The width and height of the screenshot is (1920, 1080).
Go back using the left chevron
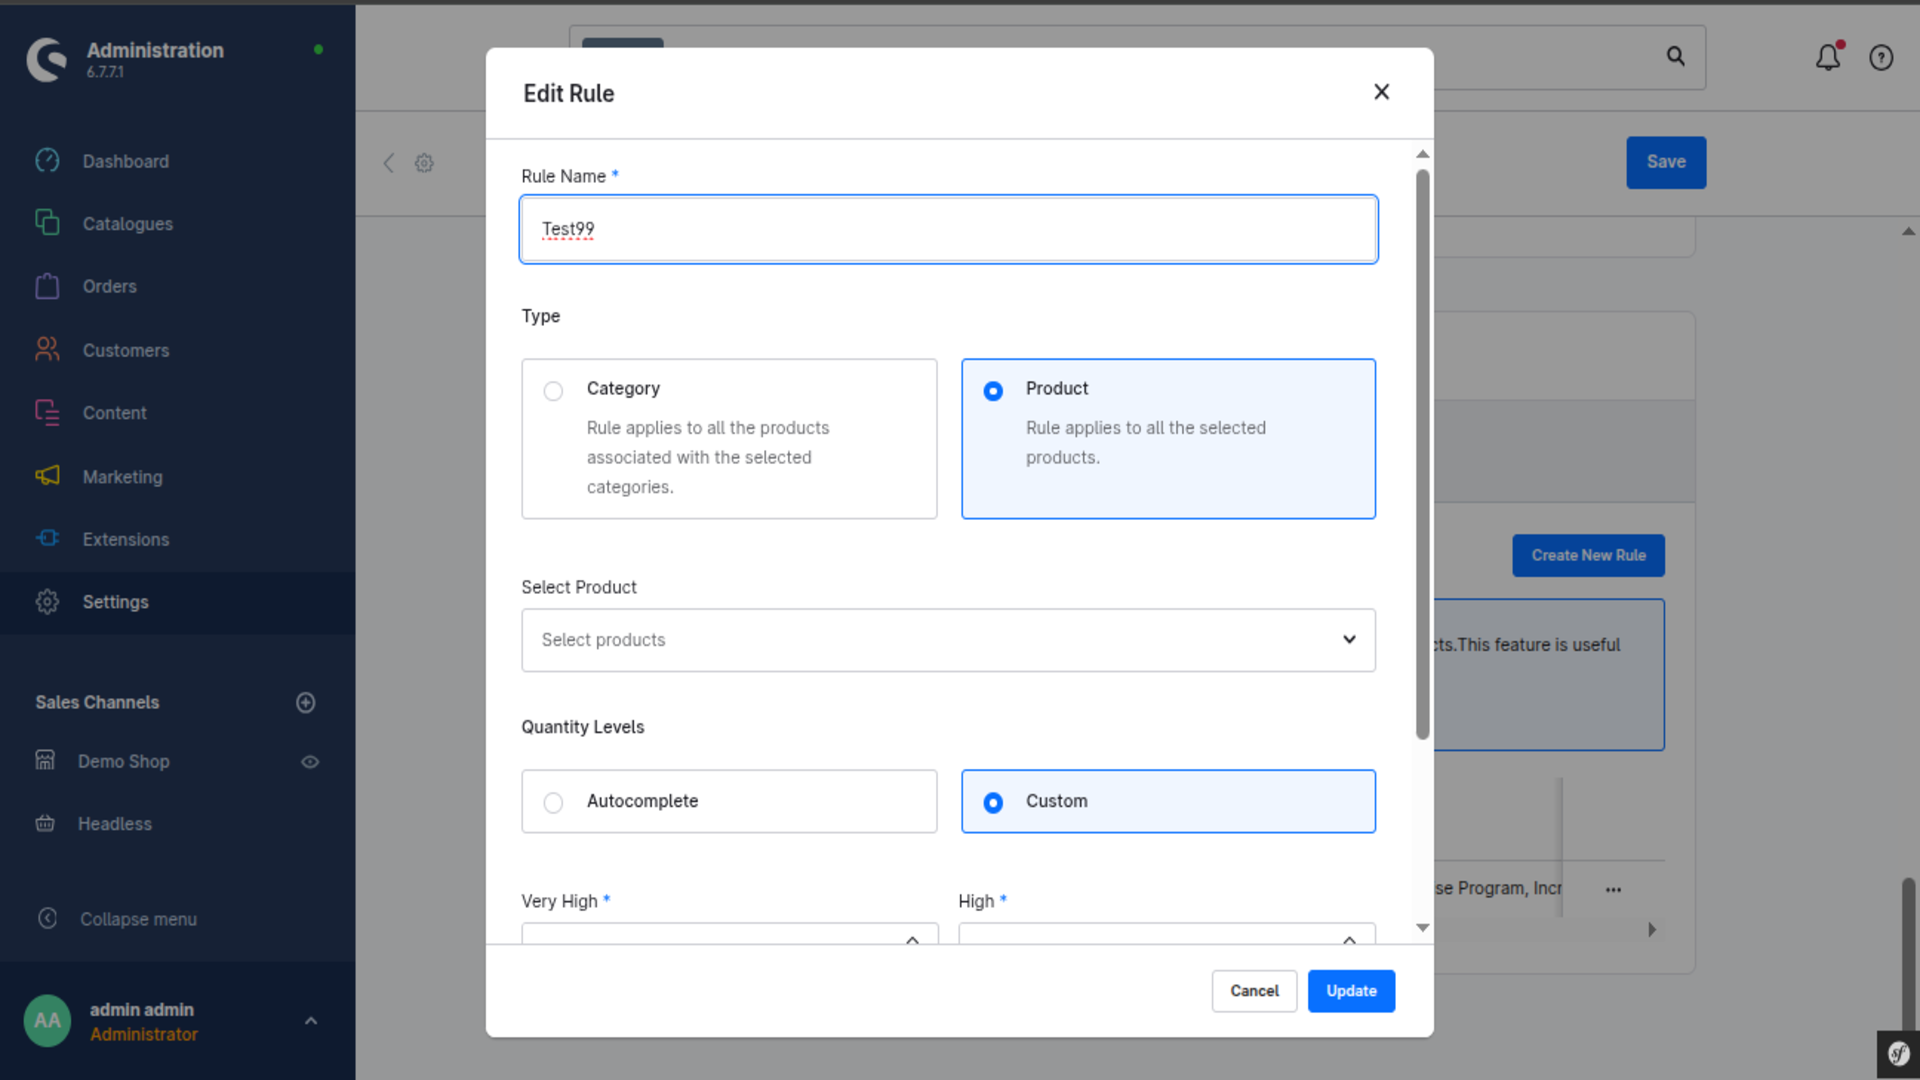click(389, 163)
